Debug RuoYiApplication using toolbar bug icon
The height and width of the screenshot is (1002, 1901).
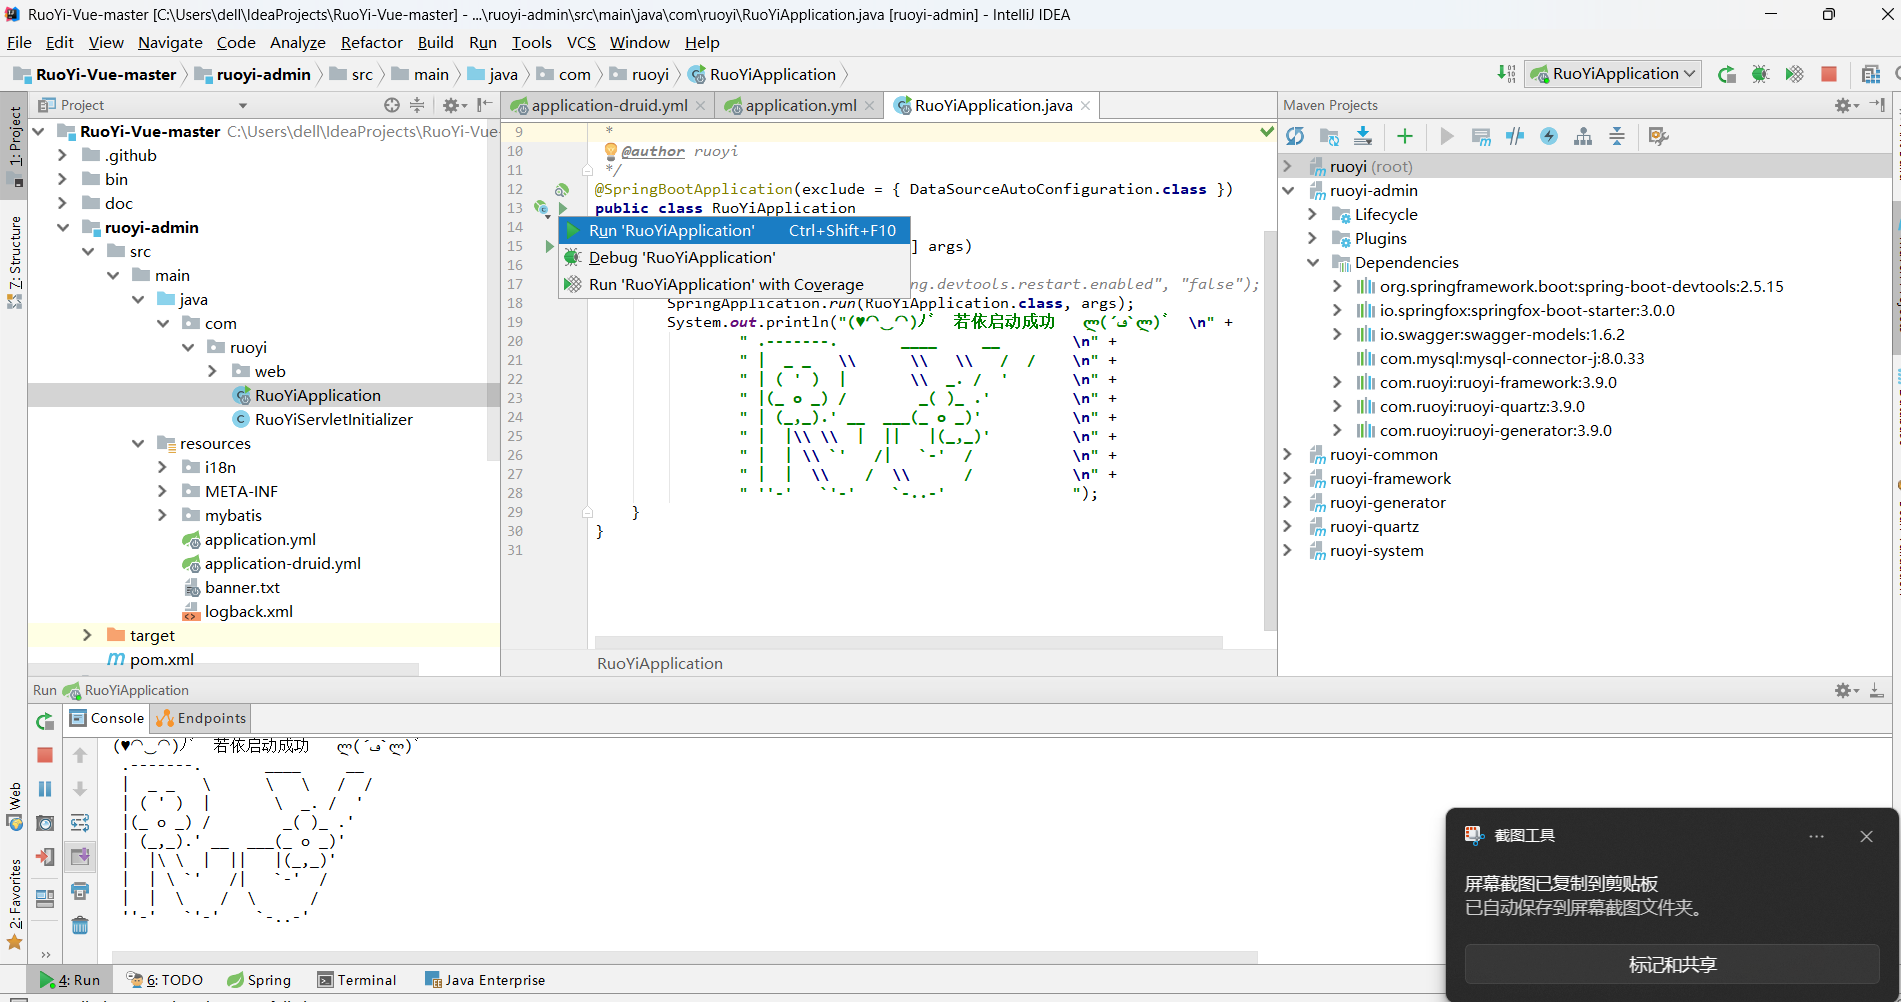1761,74
